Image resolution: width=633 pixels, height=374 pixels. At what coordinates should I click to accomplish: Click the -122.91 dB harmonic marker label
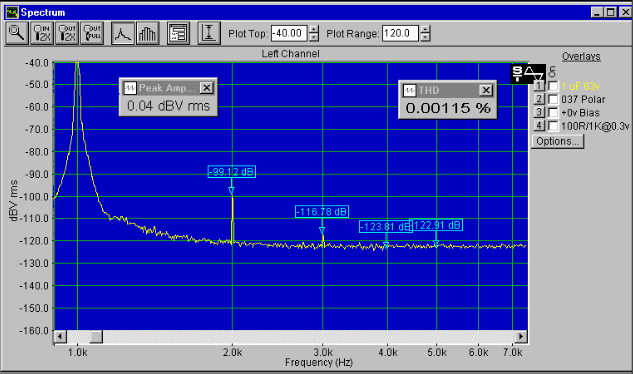click(x=437, y=225)
